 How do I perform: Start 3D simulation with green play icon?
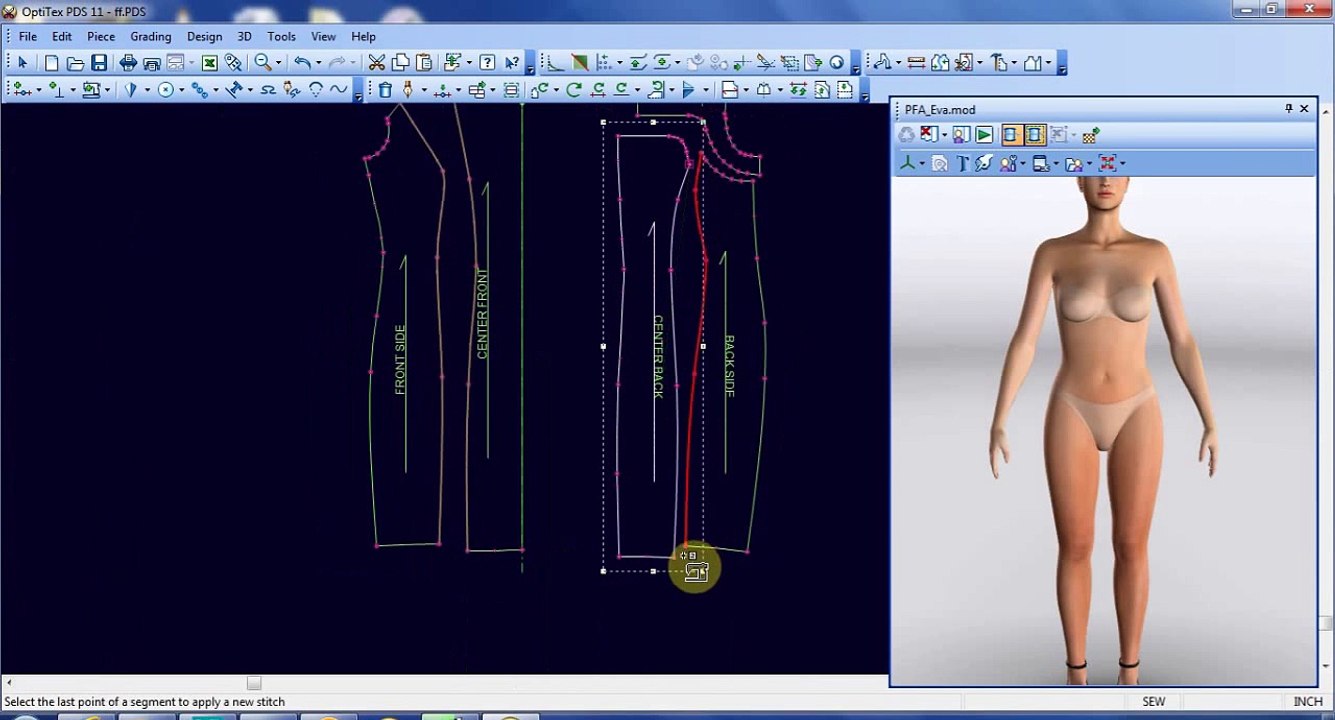point(985,134)
